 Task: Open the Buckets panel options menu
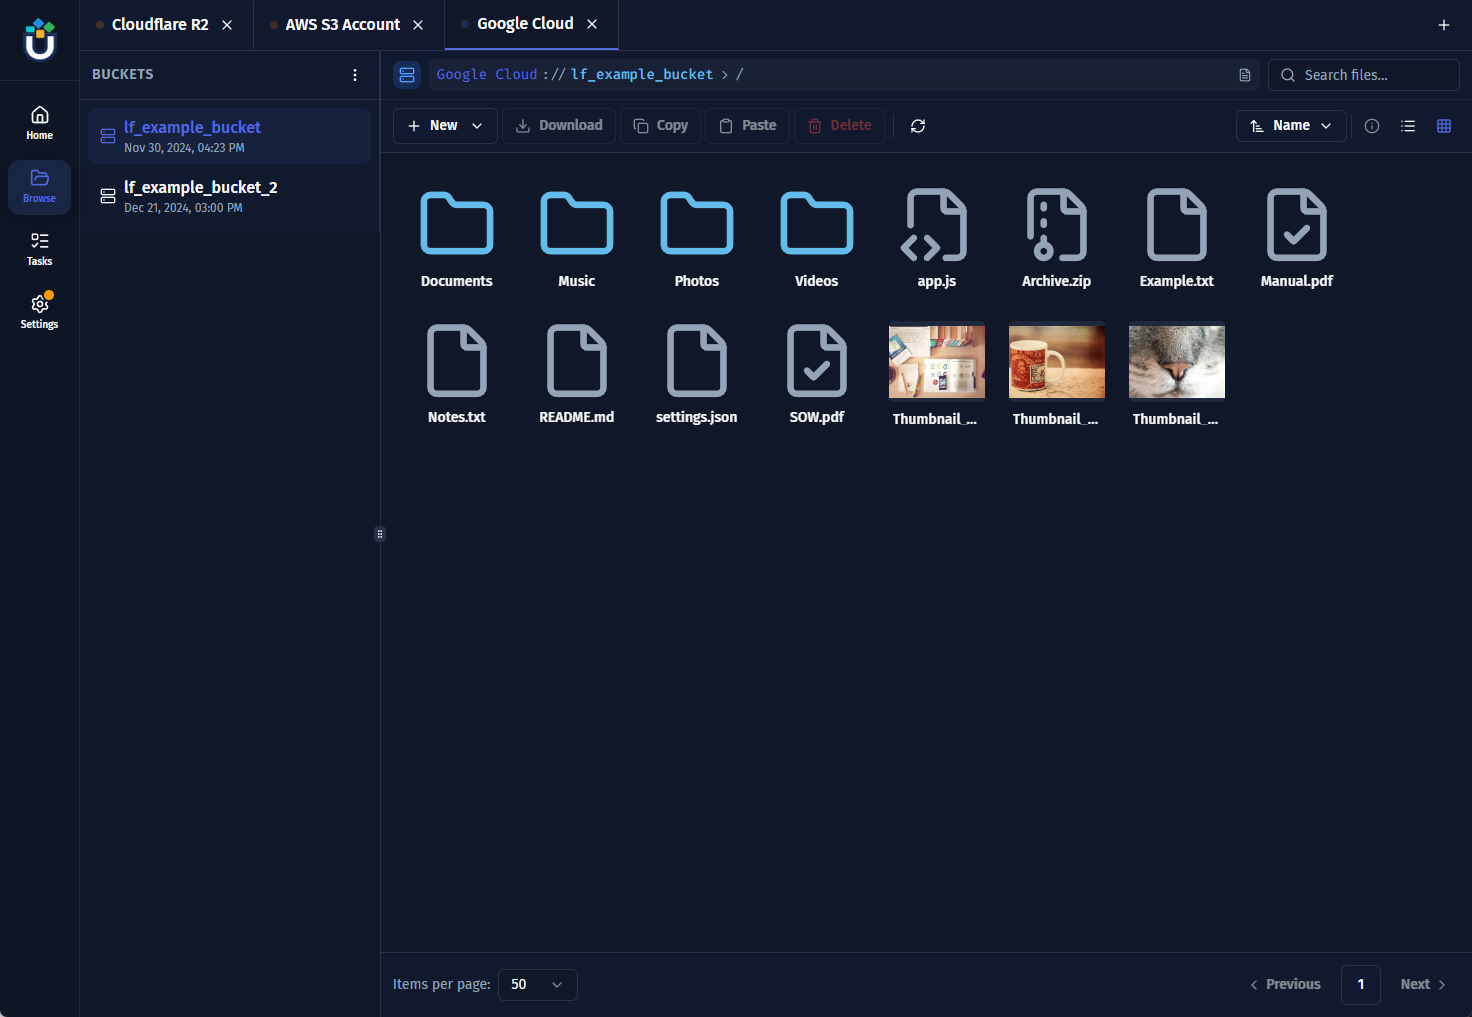coord(354,74)
